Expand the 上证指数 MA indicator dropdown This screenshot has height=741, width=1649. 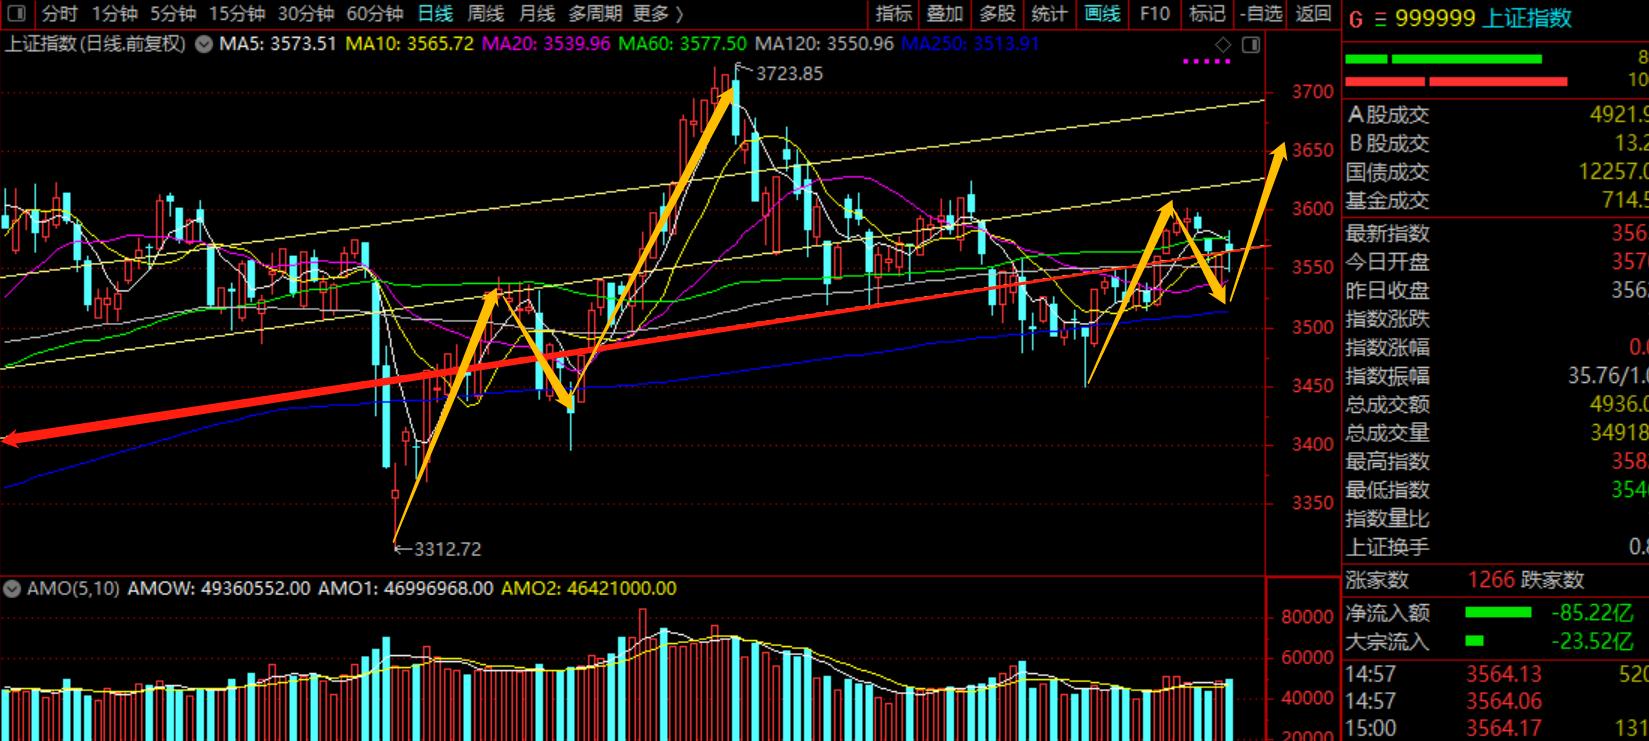click(x=203, y=45)
